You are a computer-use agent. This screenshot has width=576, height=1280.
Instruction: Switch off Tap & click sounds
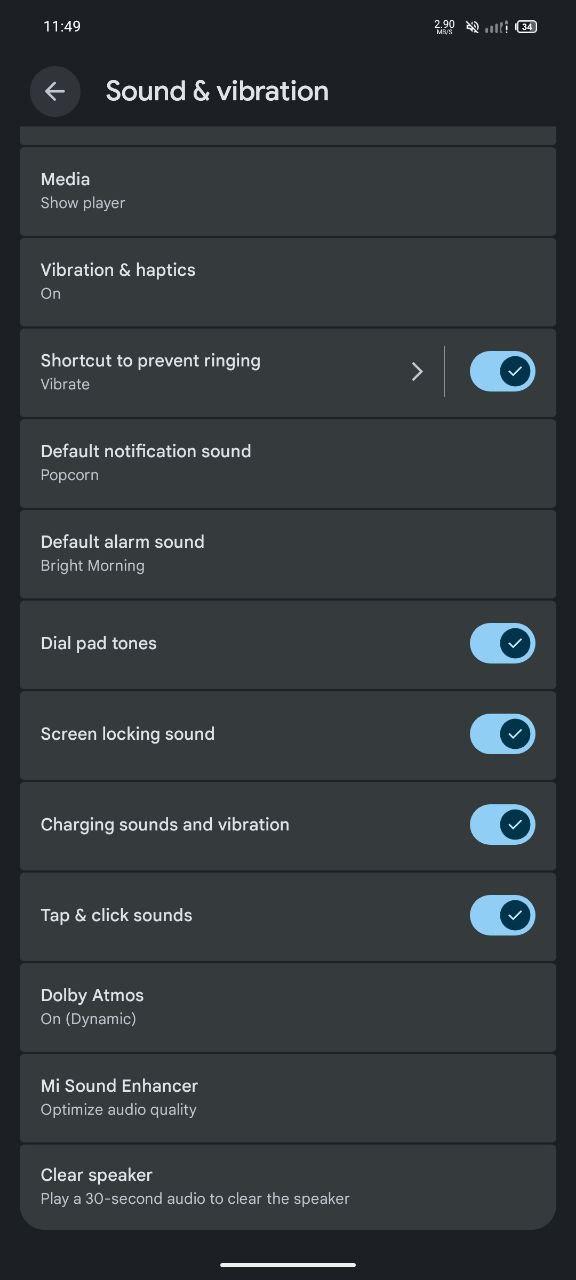click(503, 915)
